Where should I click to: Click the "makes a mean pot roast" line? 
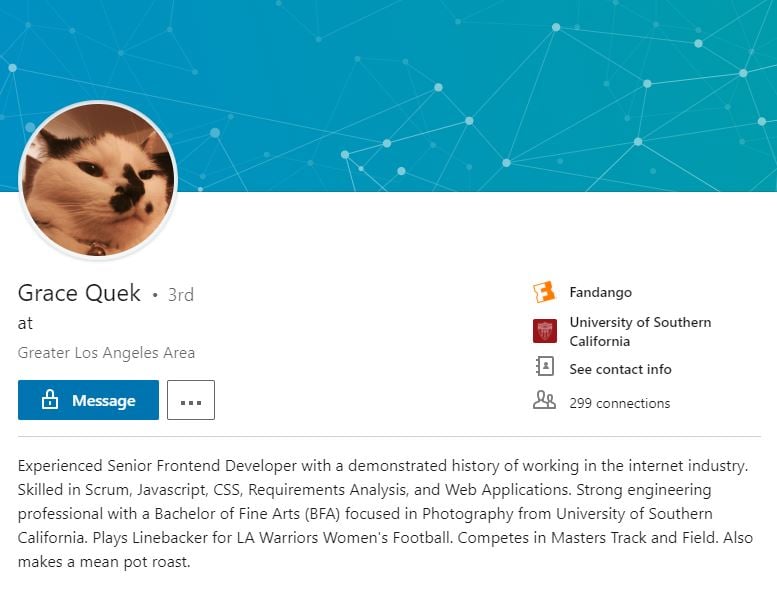point(104,562)
